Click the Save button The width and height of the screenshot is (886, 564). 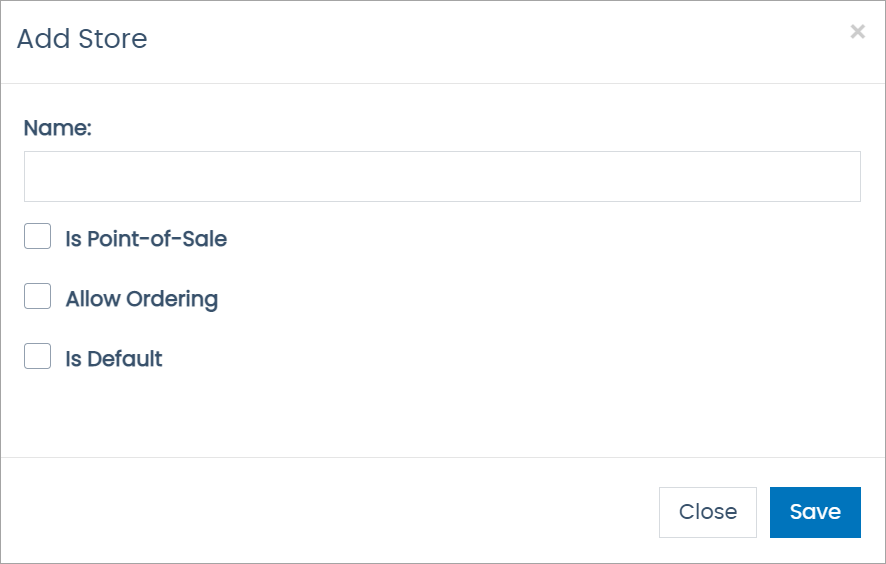[815, 512]
